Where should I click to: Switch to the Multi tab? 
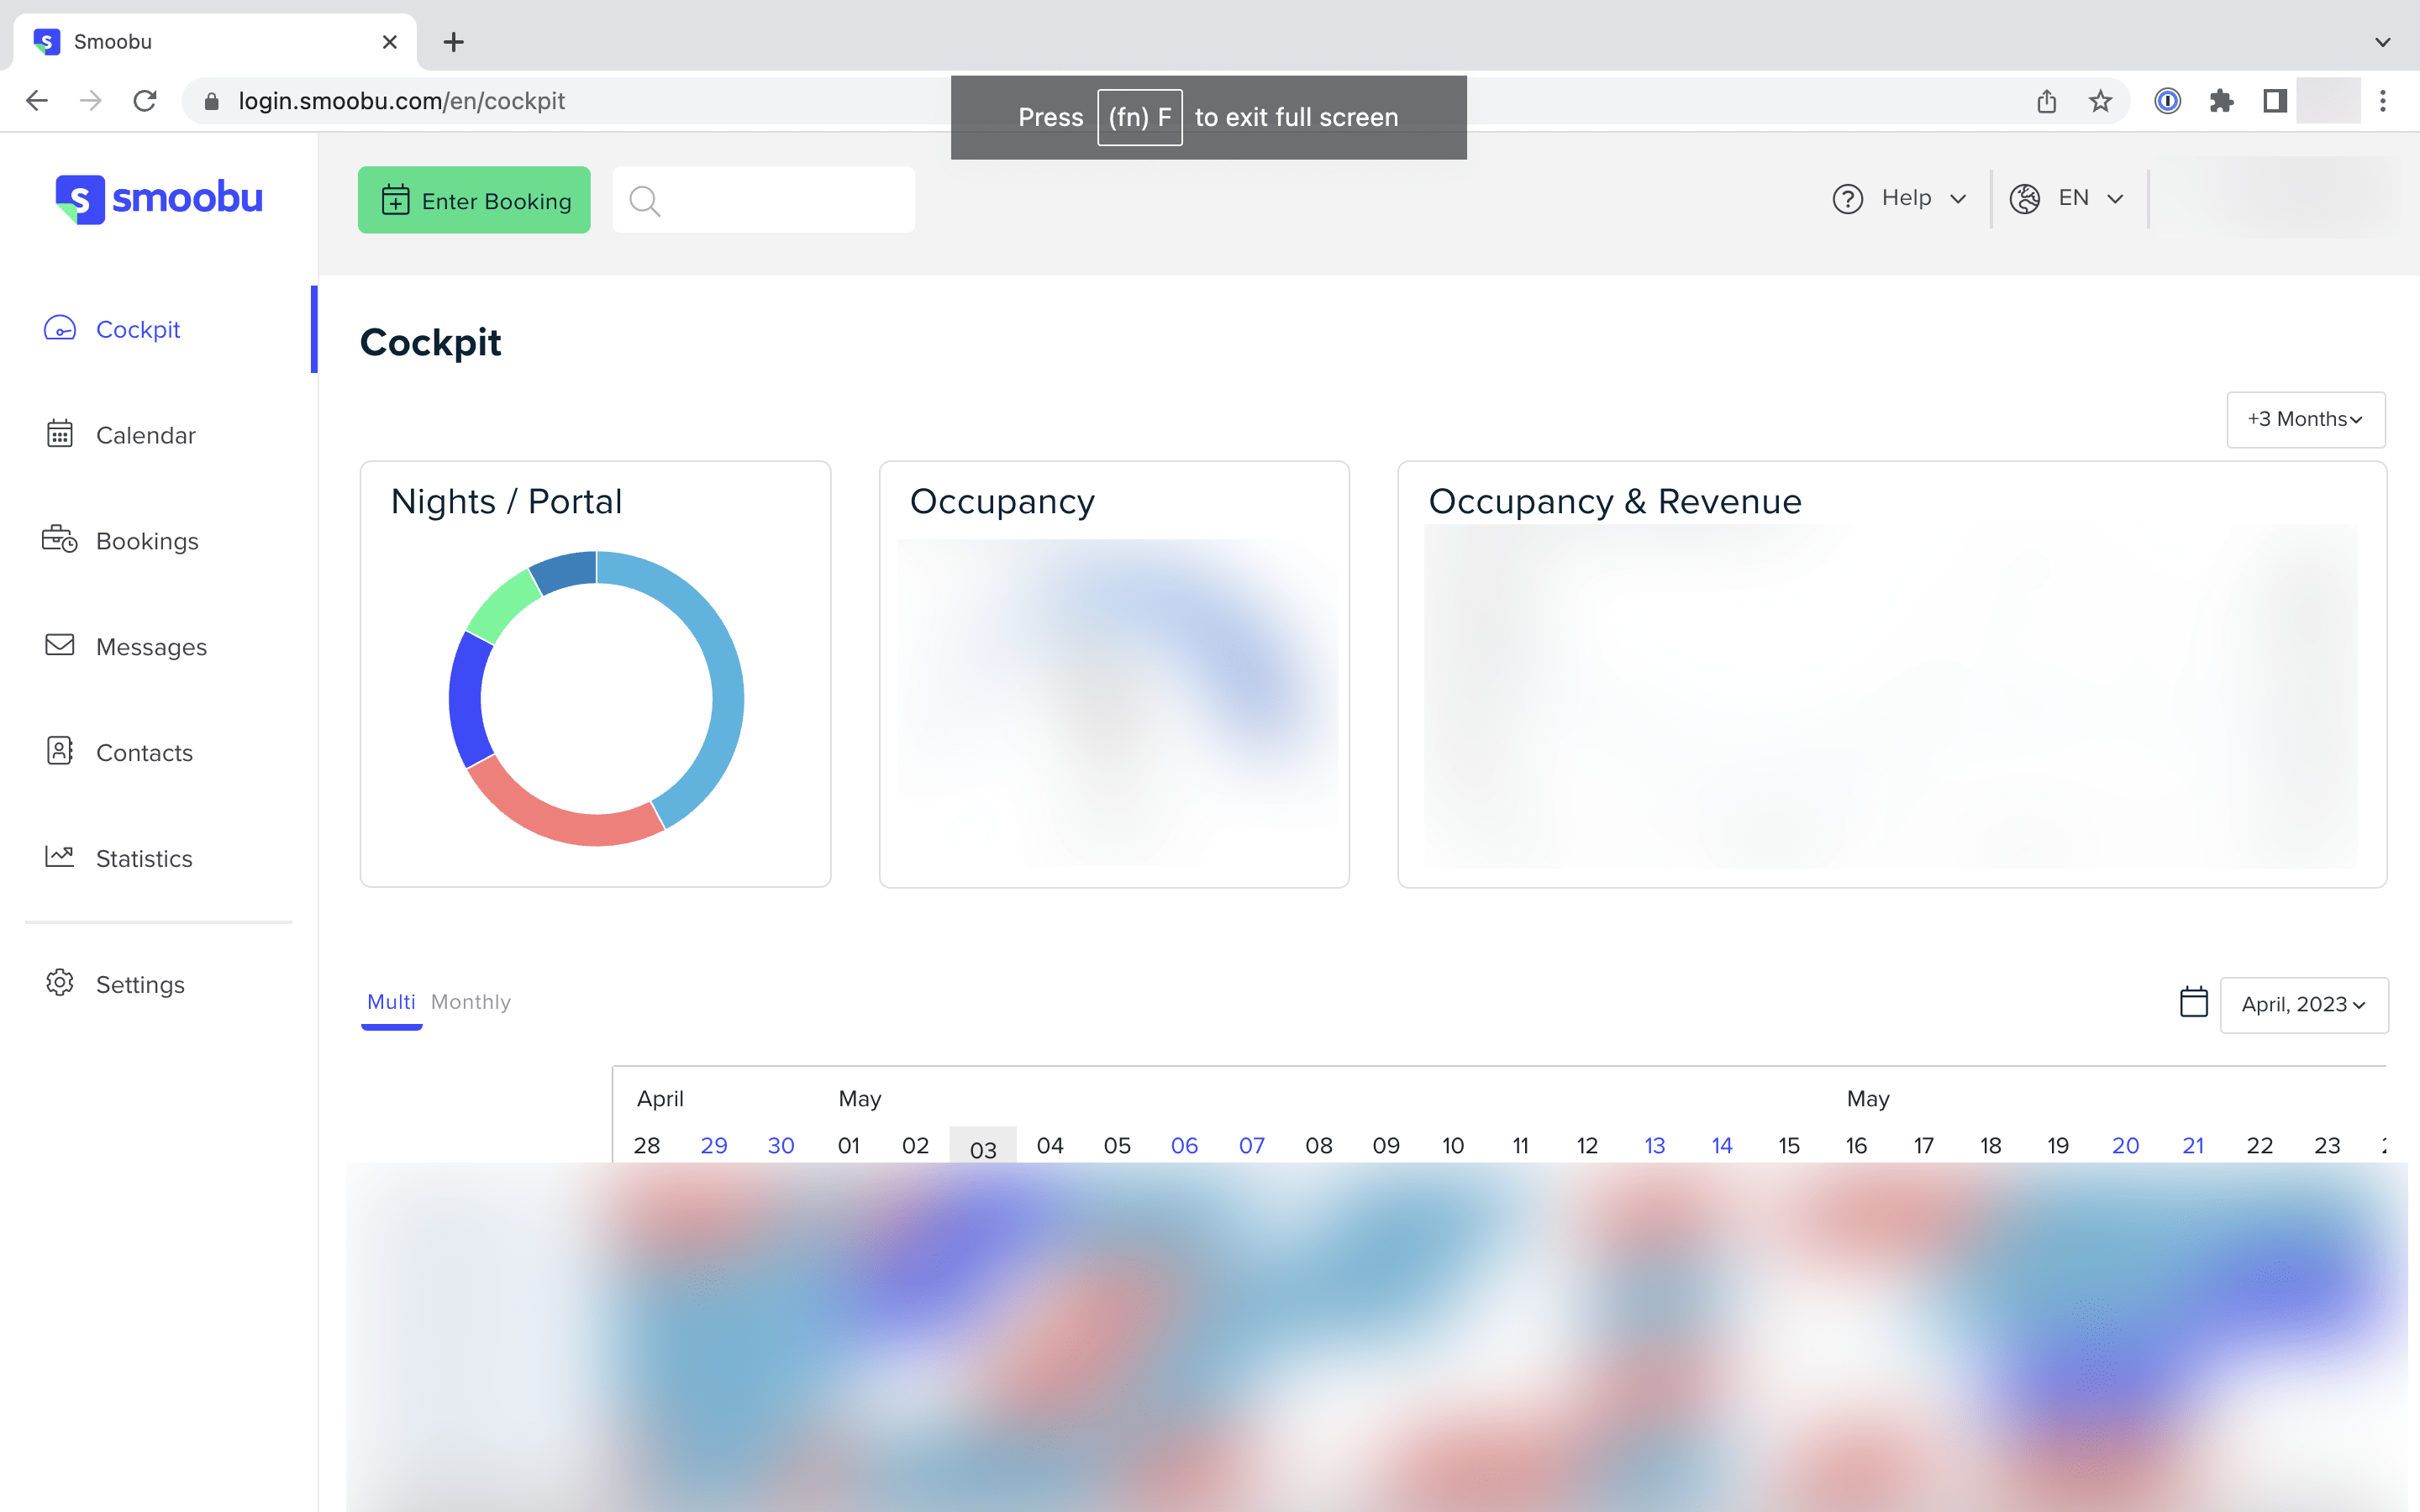point(391,1002)
